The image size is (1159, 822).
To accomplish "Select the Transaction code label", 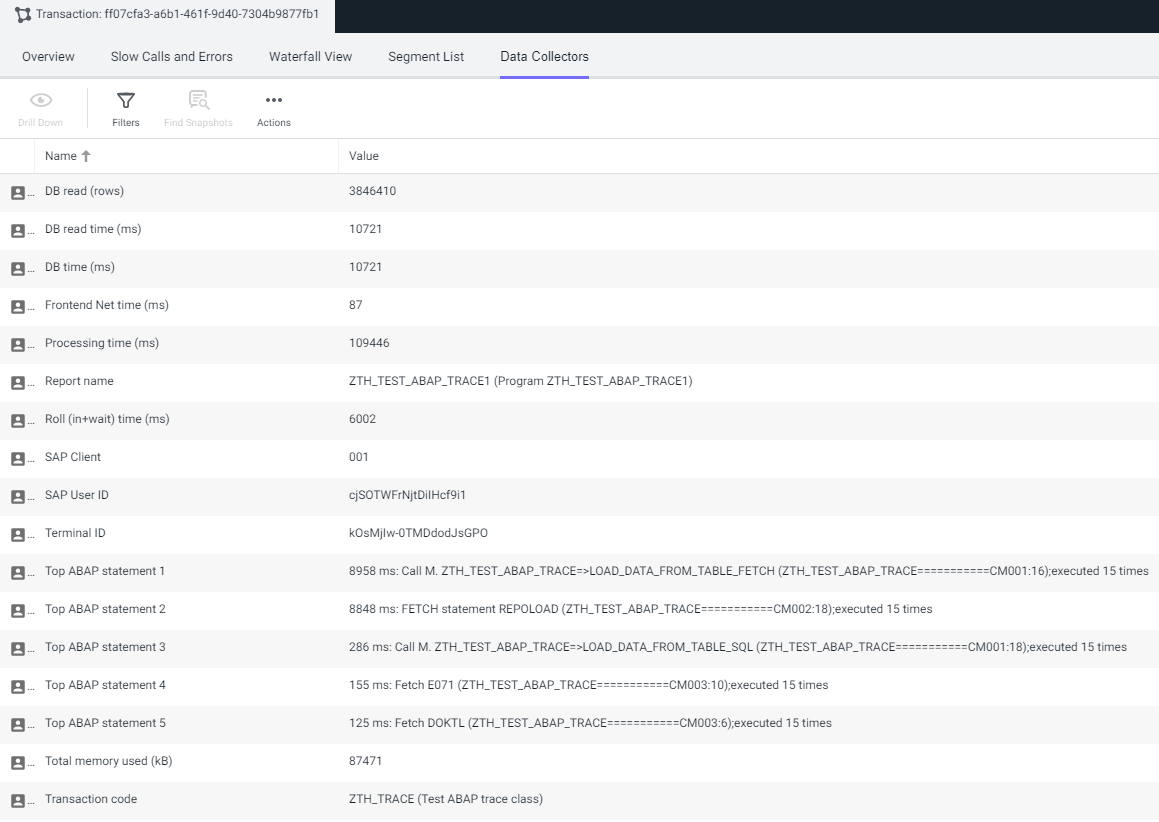I will 91,799.
